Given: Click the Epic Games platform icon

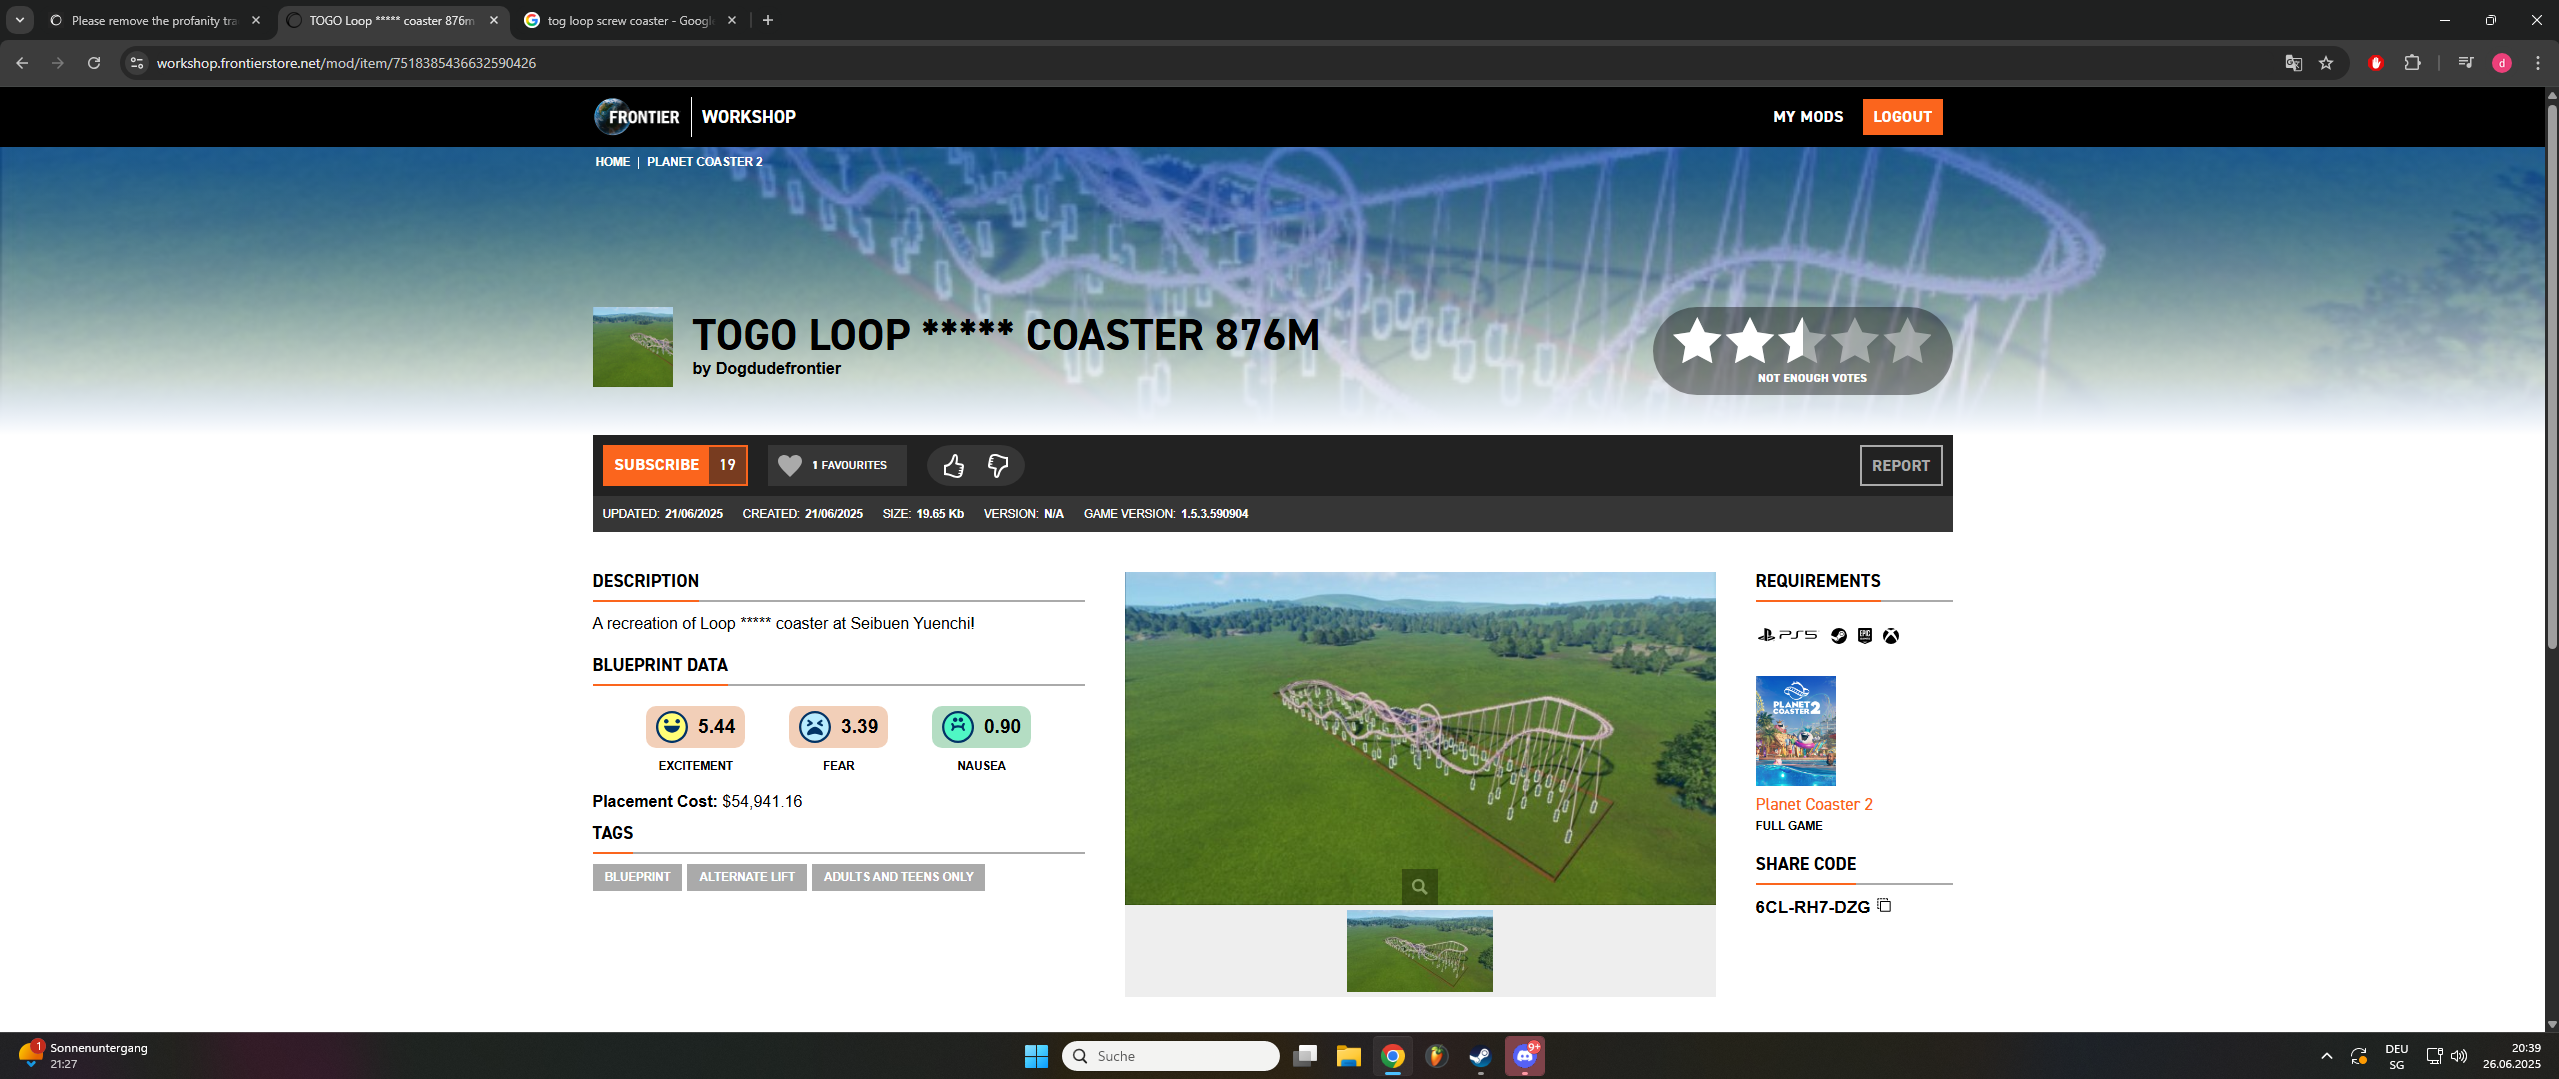Looking at the screenshot, I should click(x=1864, y=636).
